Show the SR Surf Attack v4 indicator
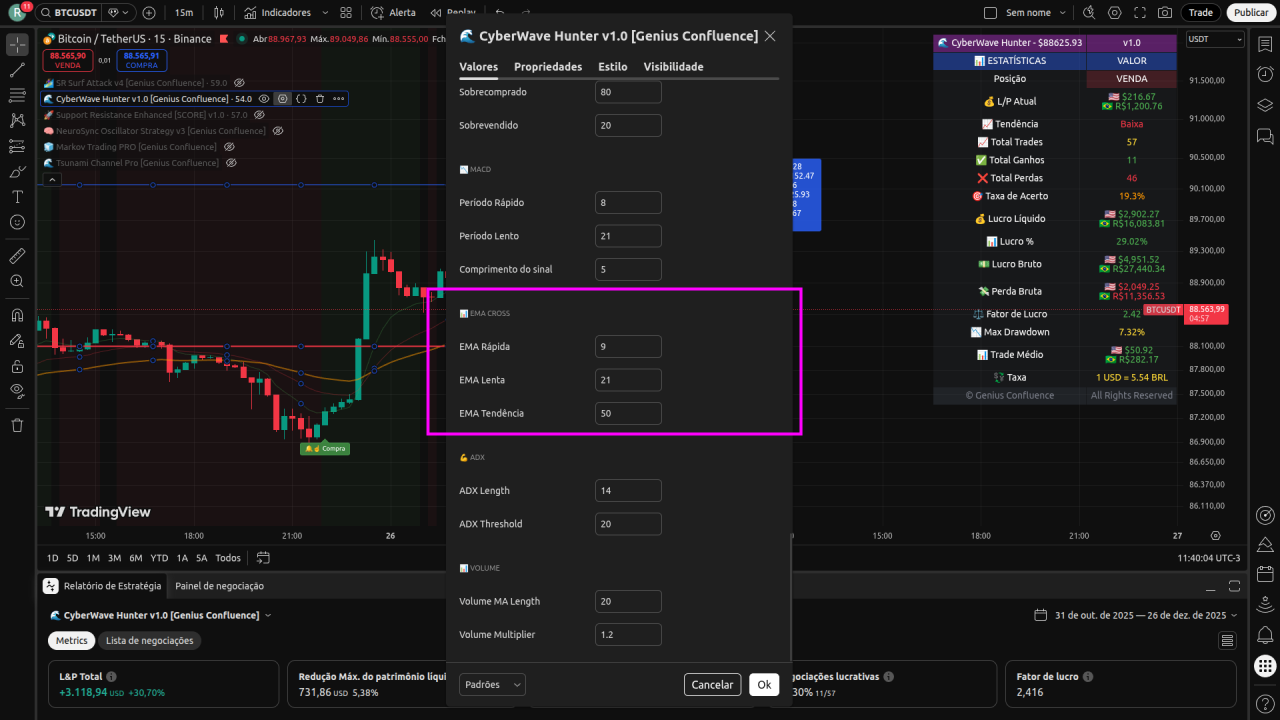1280x720 pixels. tap(239, 83)
